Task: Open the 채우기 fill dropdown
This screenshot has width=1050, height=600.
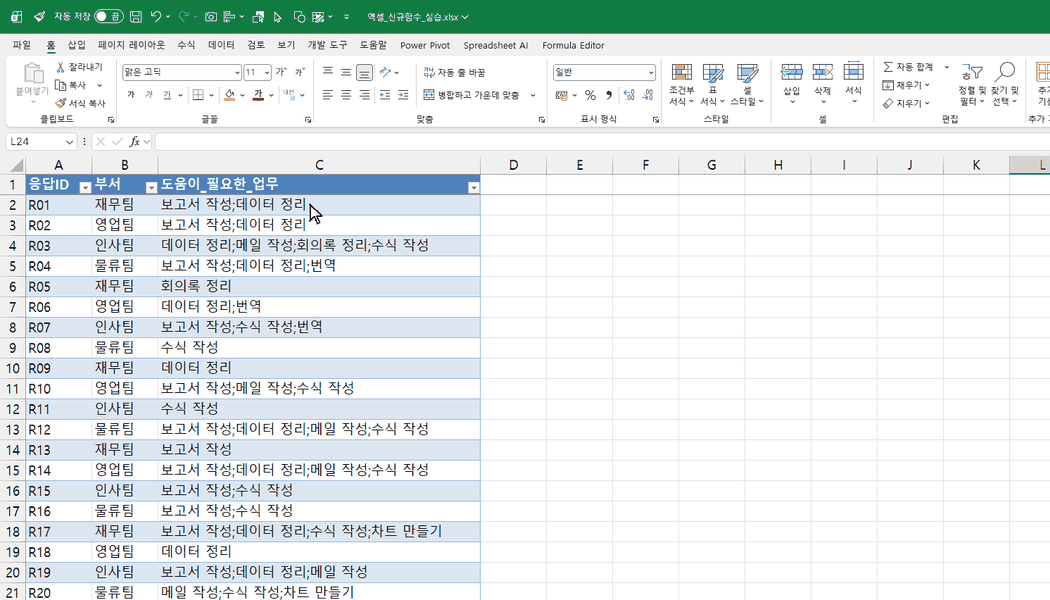Action: [906, 85]
